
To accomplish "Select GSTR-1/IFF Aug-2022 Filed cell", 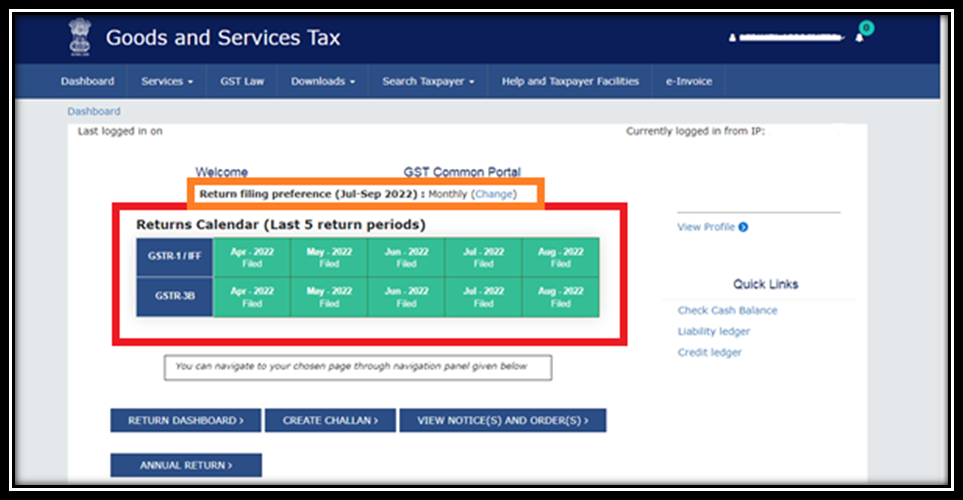I will click(x=561, y=257).
